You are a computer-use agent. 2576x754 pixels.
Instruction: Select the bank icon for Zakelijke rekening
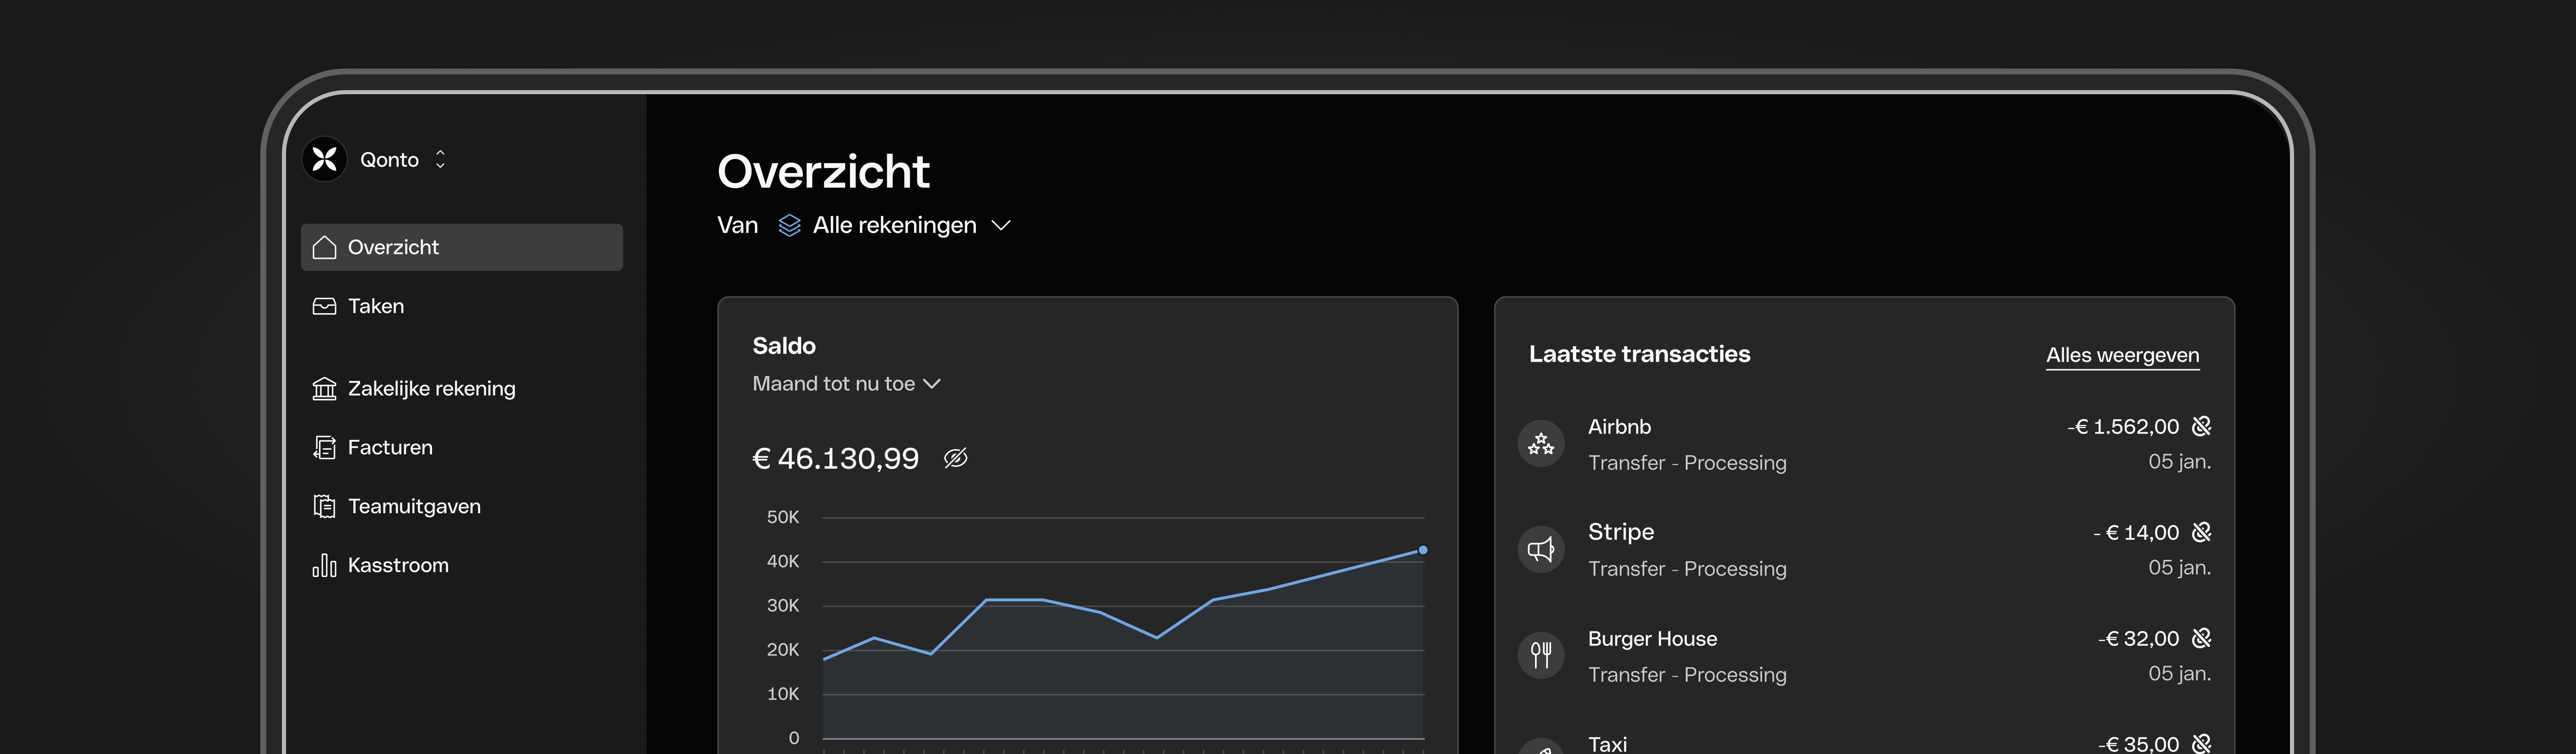324,388
